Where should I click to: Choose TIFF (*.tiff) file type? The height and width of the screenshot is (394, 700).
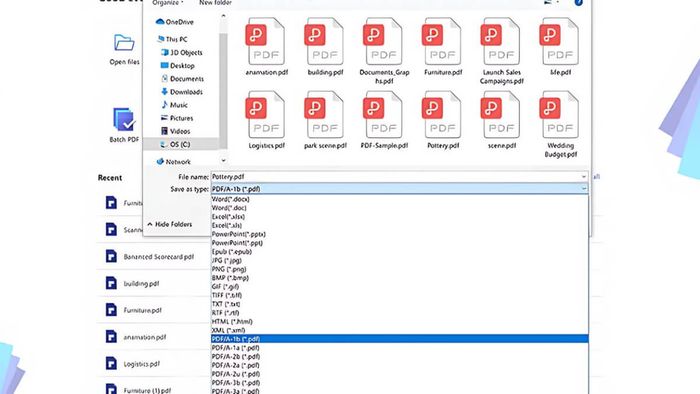pos(400,295)
